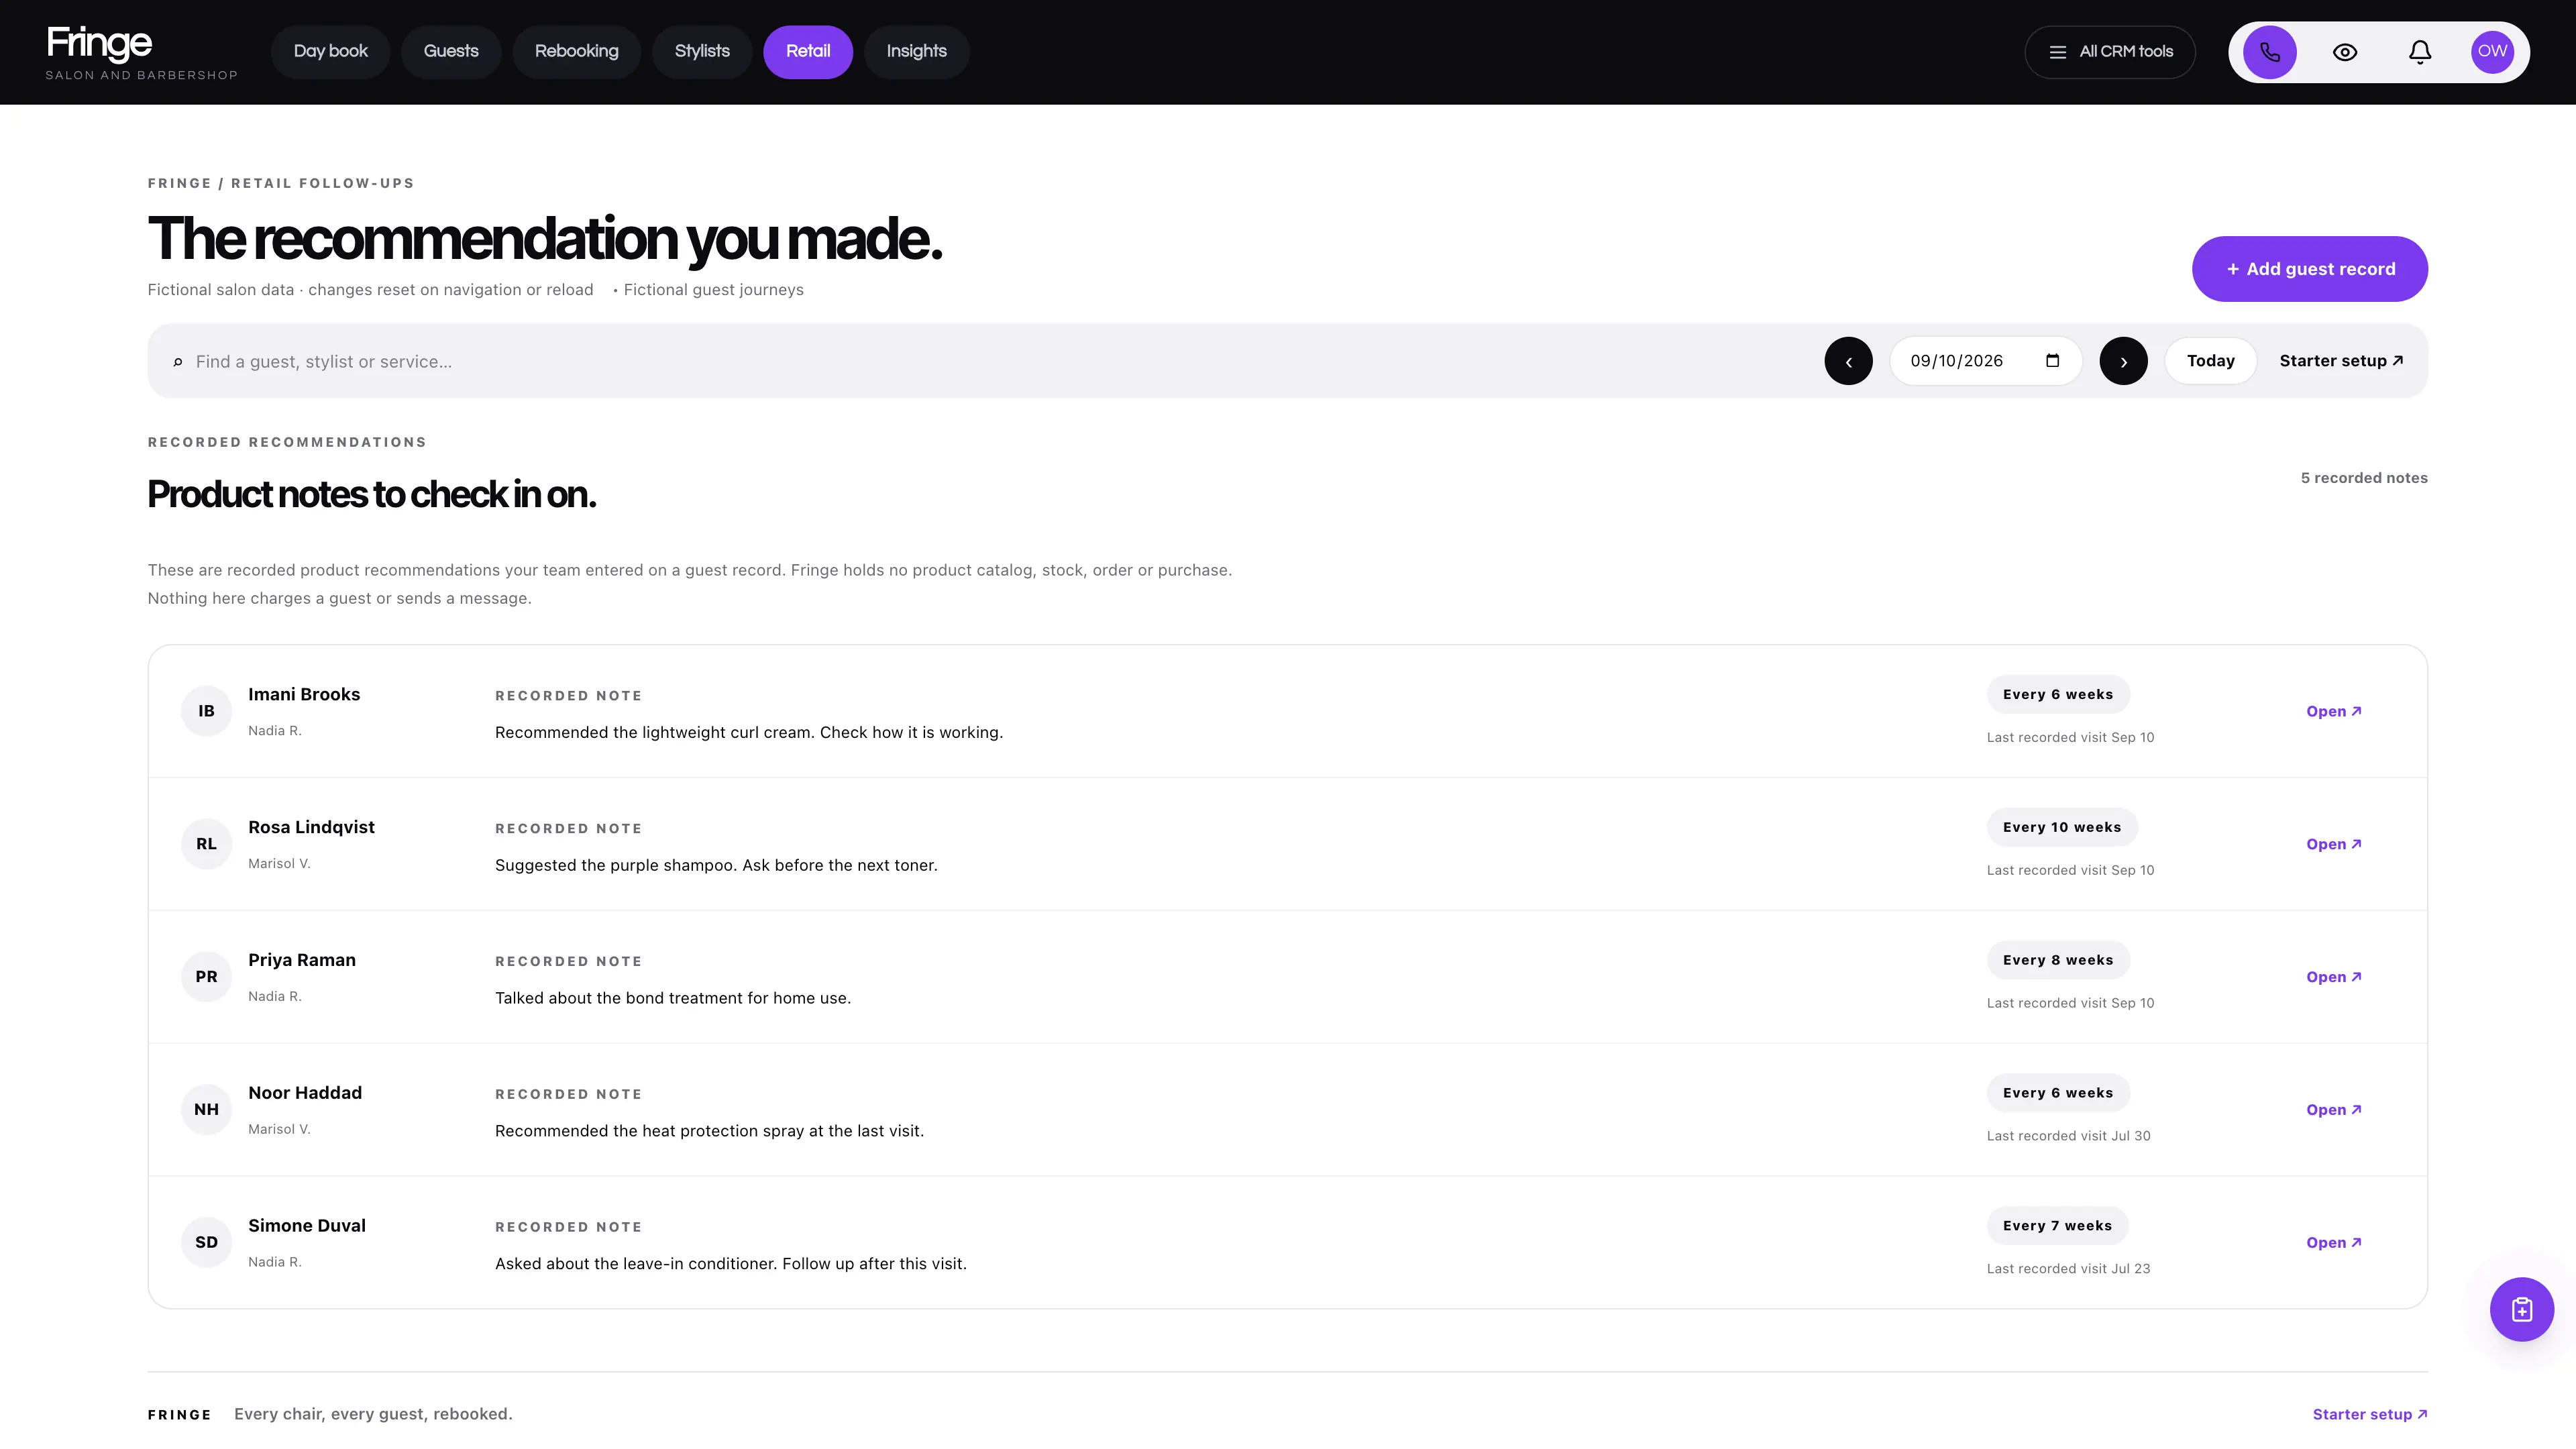The height and width of the screenshot is (1449, 2576).
Task: Open Noor Haddad's record
Action: (2334, 1110)
